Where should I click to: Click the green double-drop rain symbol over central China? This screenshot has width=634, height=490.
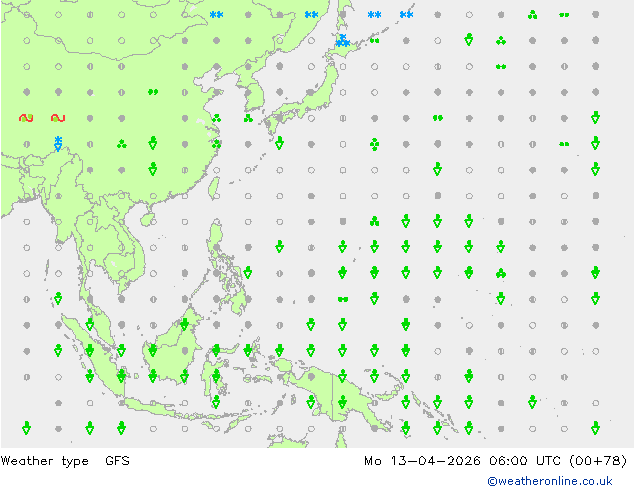click(153, 92)
